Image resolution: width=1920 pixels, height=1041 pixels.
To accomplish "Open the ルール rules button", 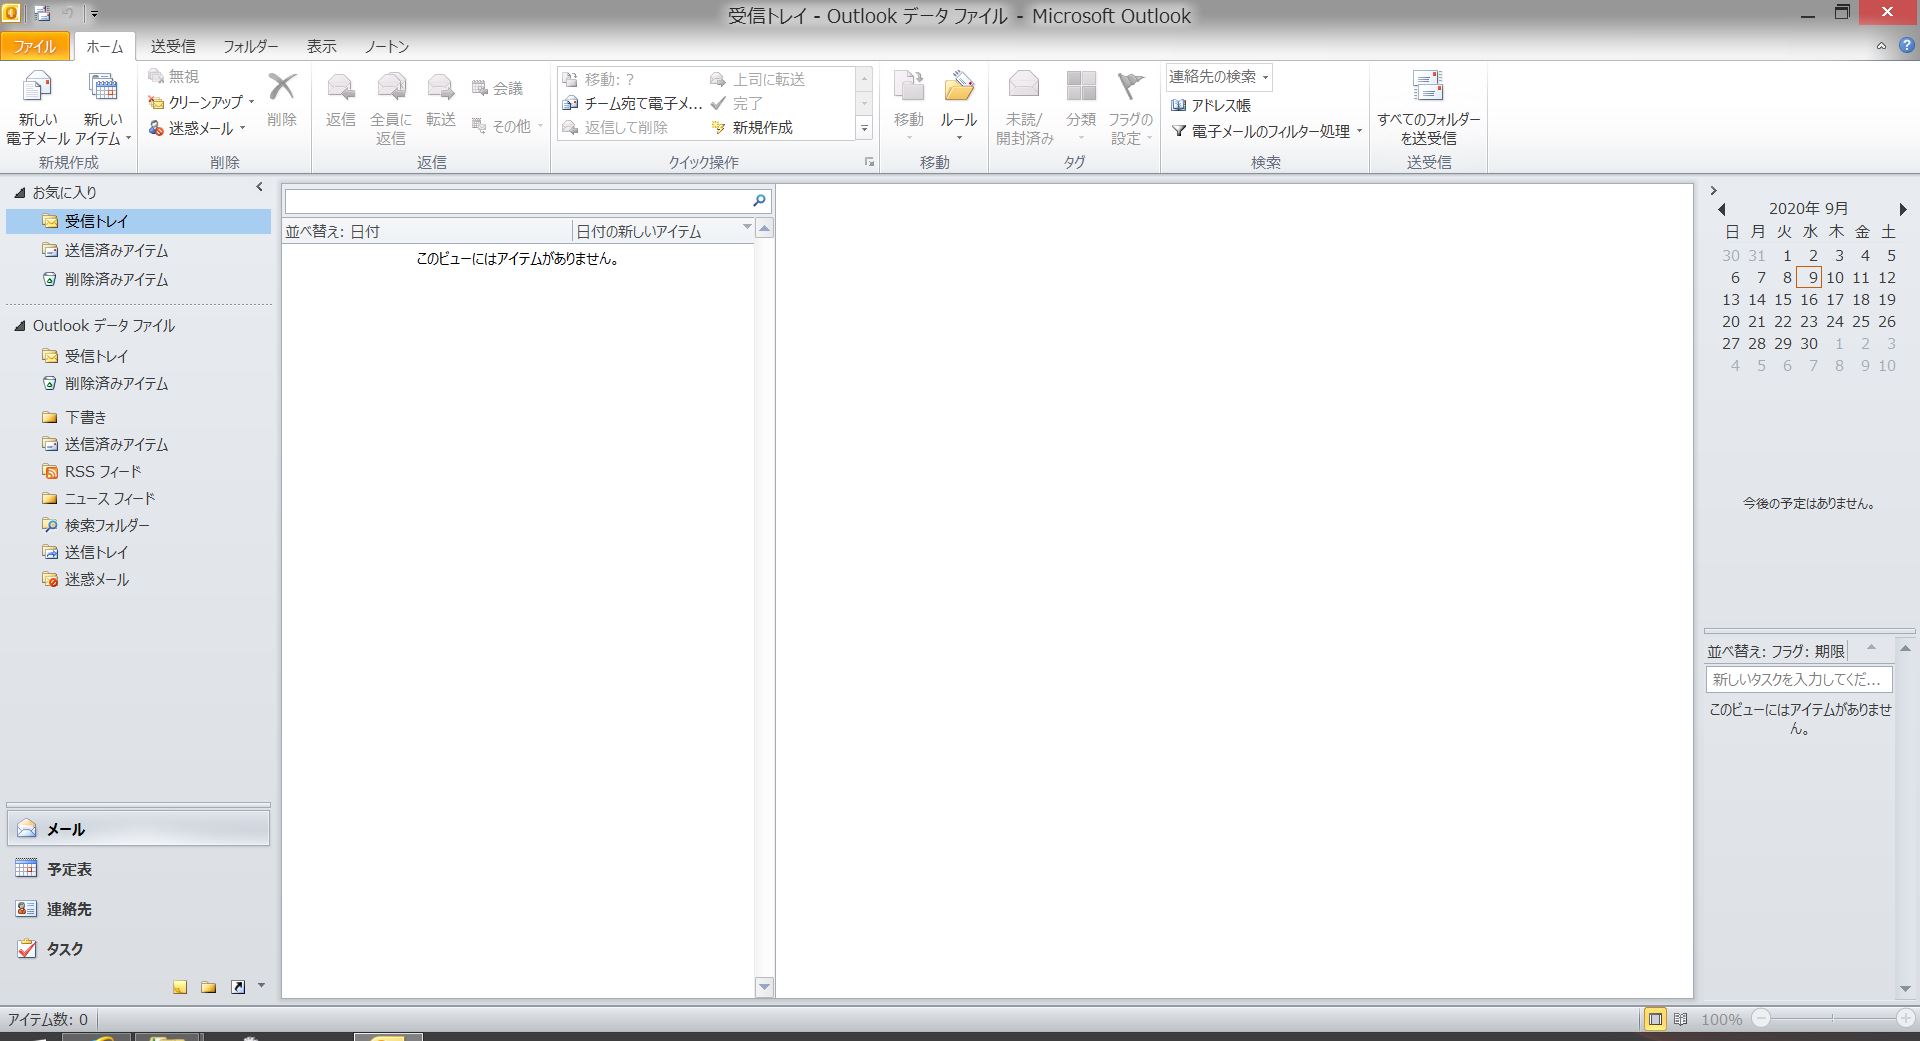I will pyautogui.click(x=958, y=106).
